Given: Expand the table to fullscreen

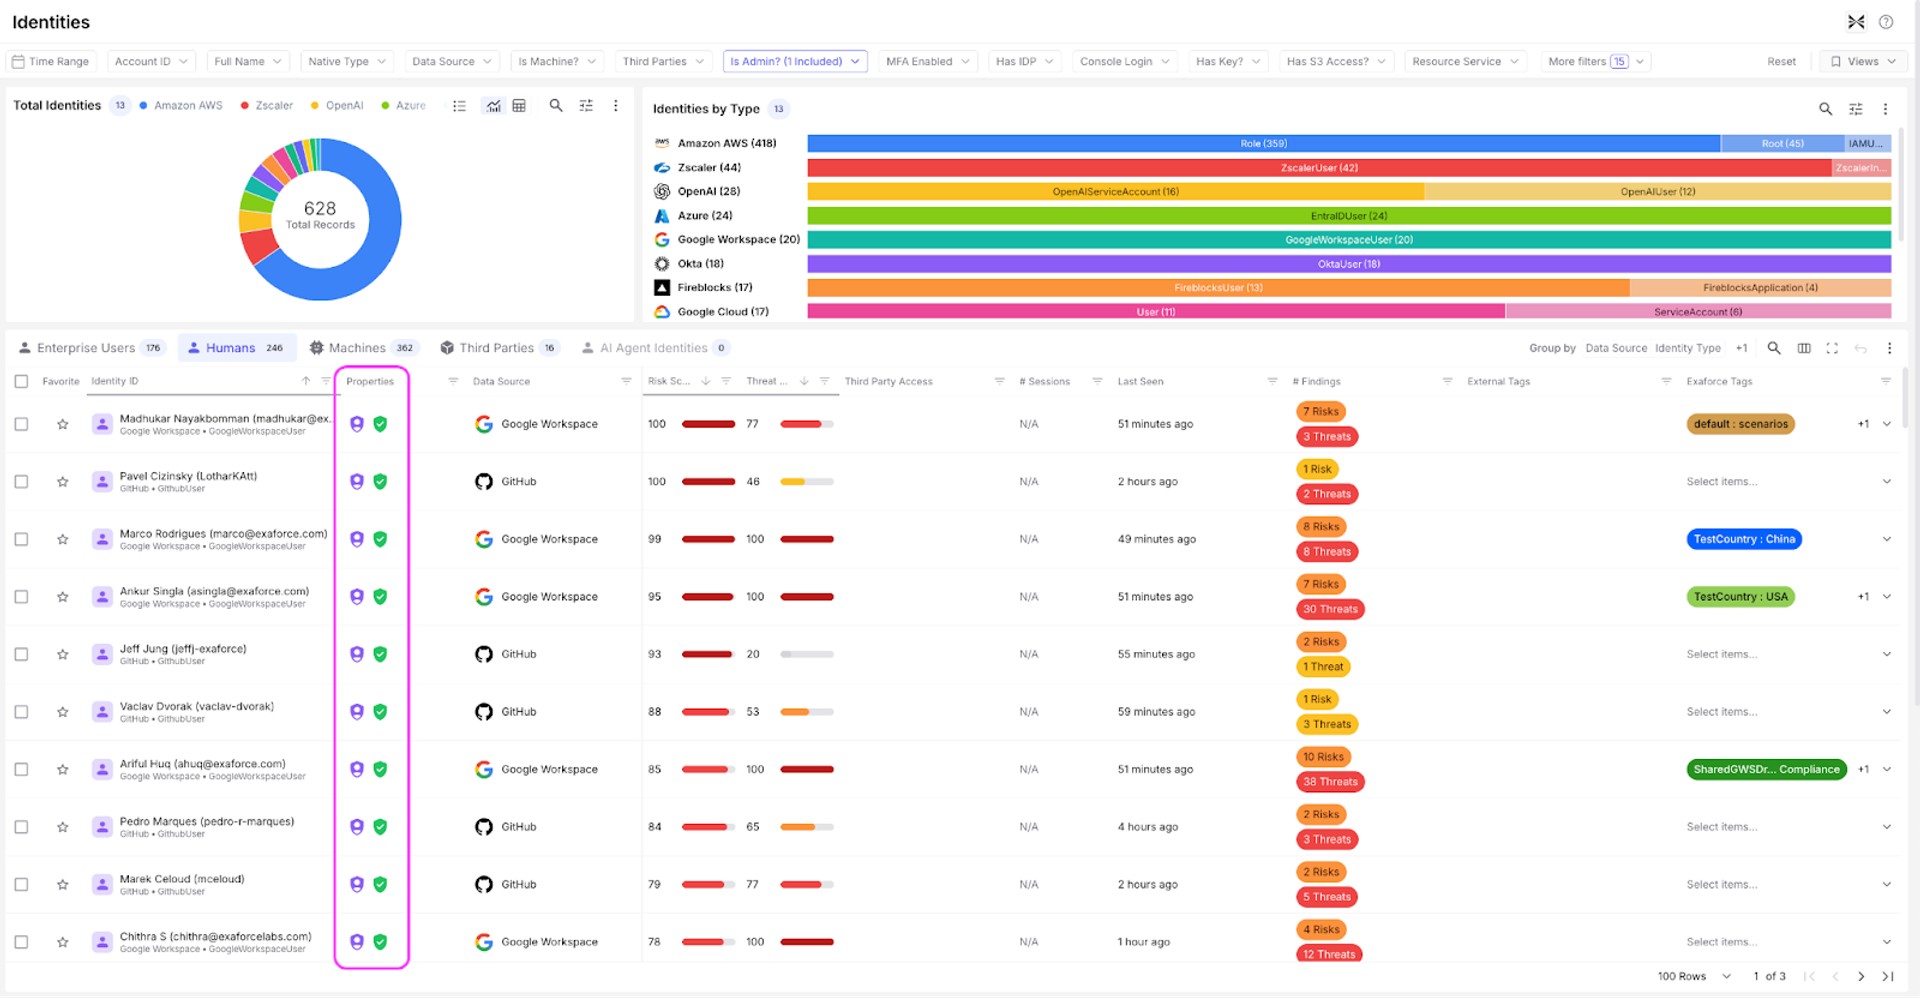Looking at the screenshot, I should click(x=1832, y=348).
